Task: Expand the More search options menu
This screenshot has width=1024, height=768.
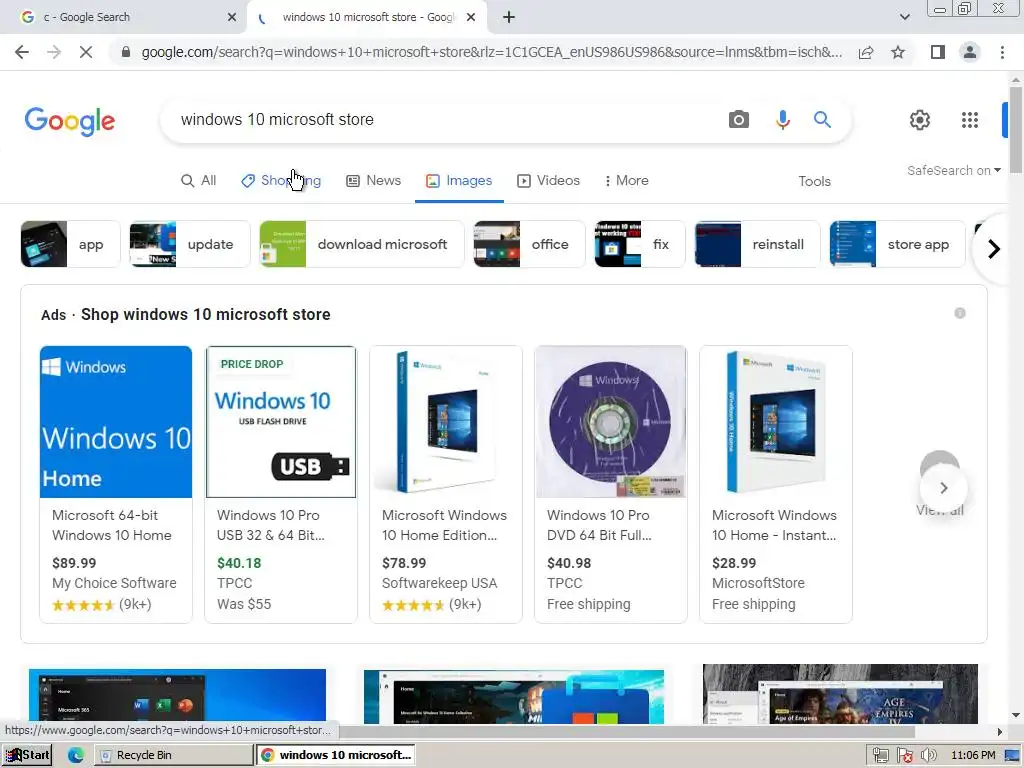Action: coord(626,181)
